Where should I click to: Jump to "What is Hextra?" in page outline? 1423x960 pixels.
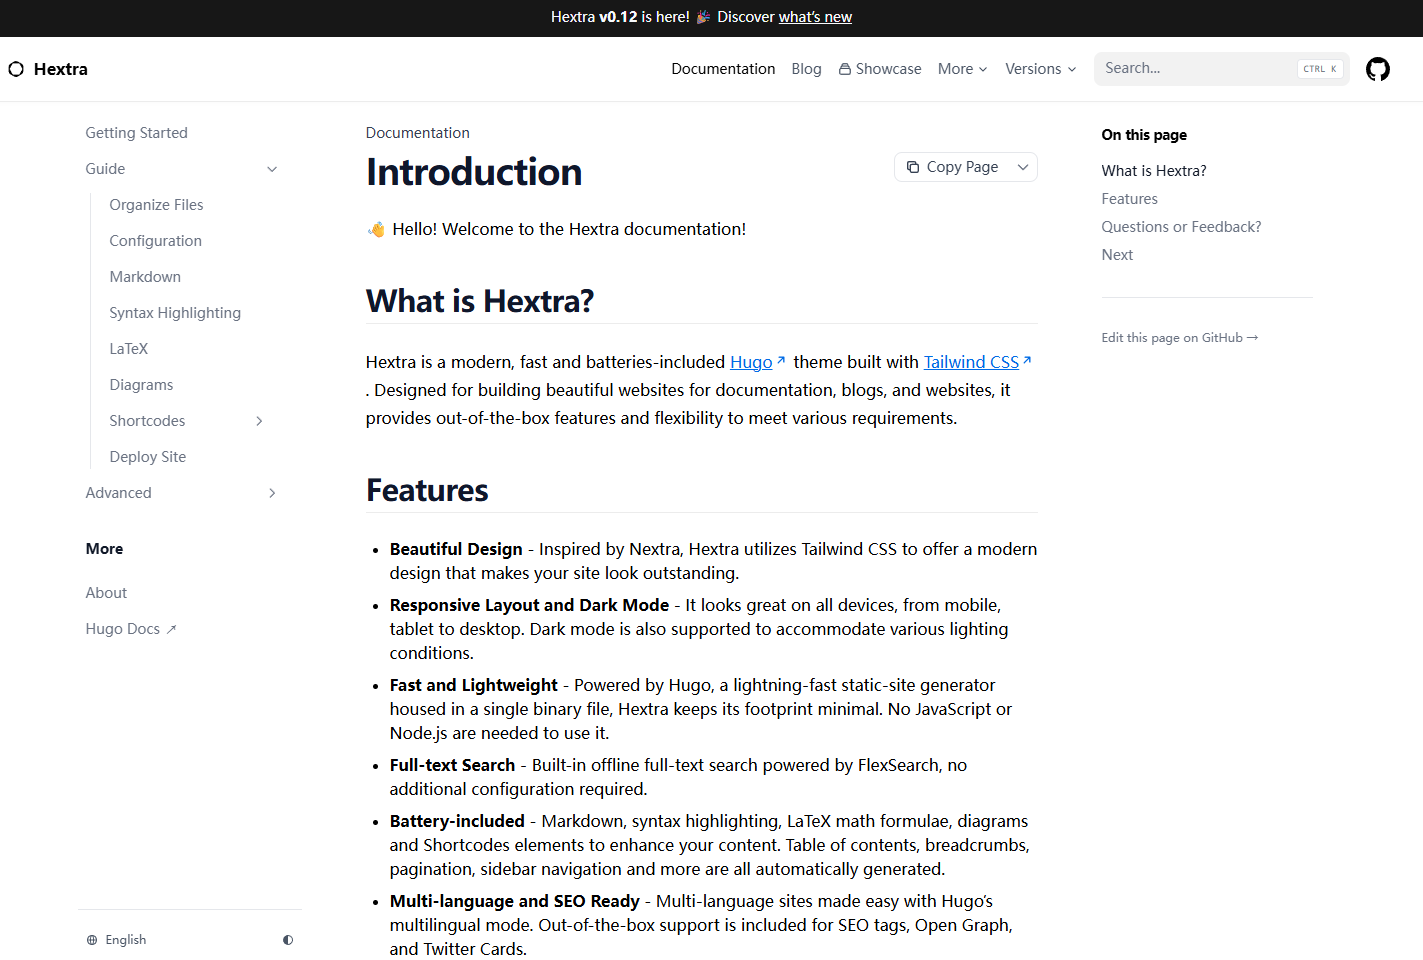1154,171
